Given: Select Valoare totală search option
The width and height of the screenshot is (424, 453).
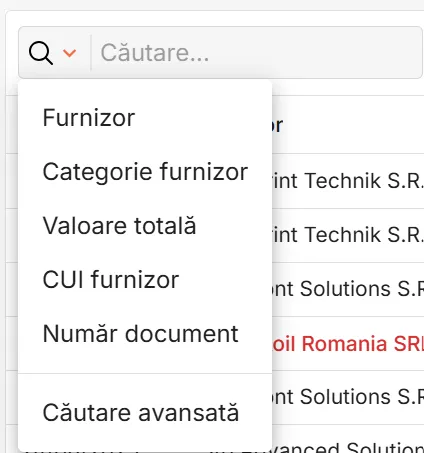Looking at the screenshot, I should pyautogui.click(x=119, y=226).
